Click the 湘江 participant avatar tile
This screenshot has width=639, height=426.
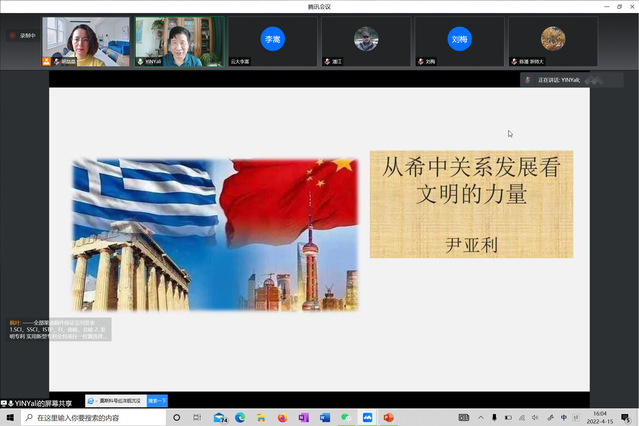365,41
